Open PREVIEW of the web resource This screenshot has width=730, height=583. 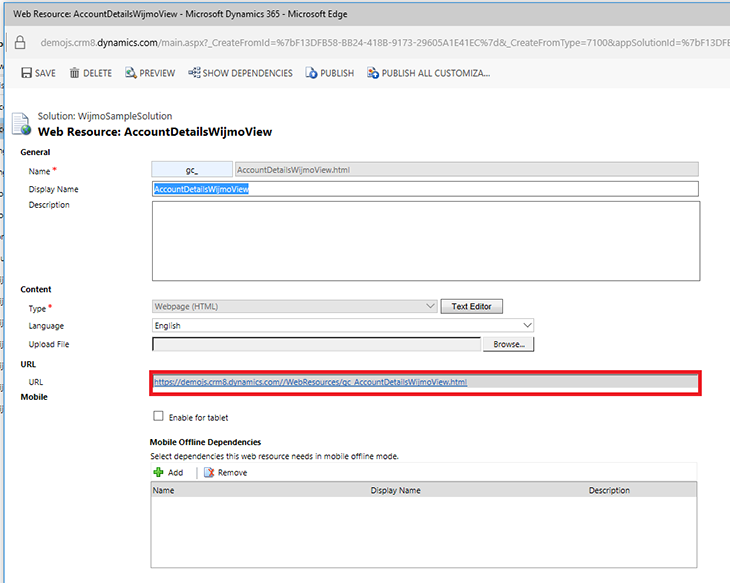point(150,73)
